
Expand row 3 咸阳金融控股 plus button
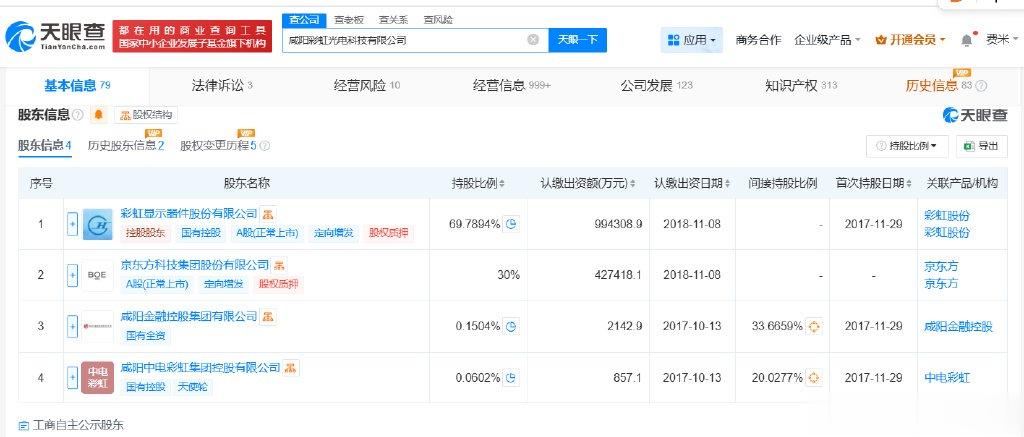pos(72,326)
